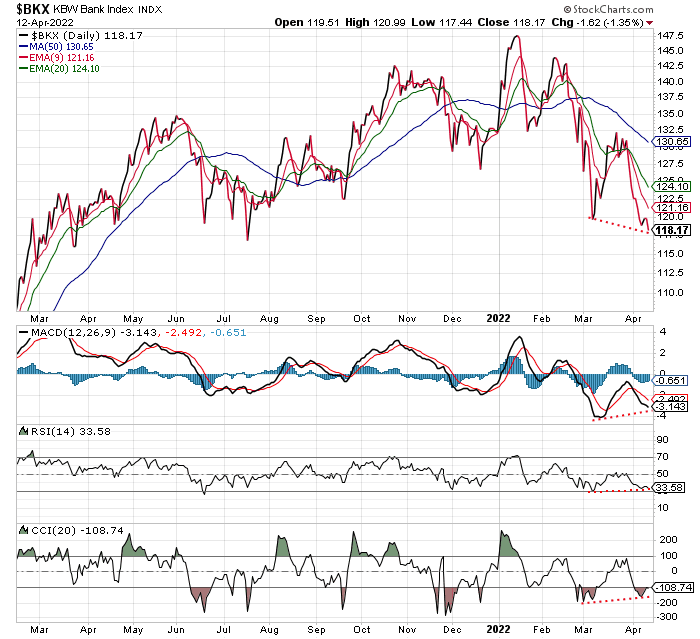
Task: Click the KBW Bank Index name
Action: [94, 9]
